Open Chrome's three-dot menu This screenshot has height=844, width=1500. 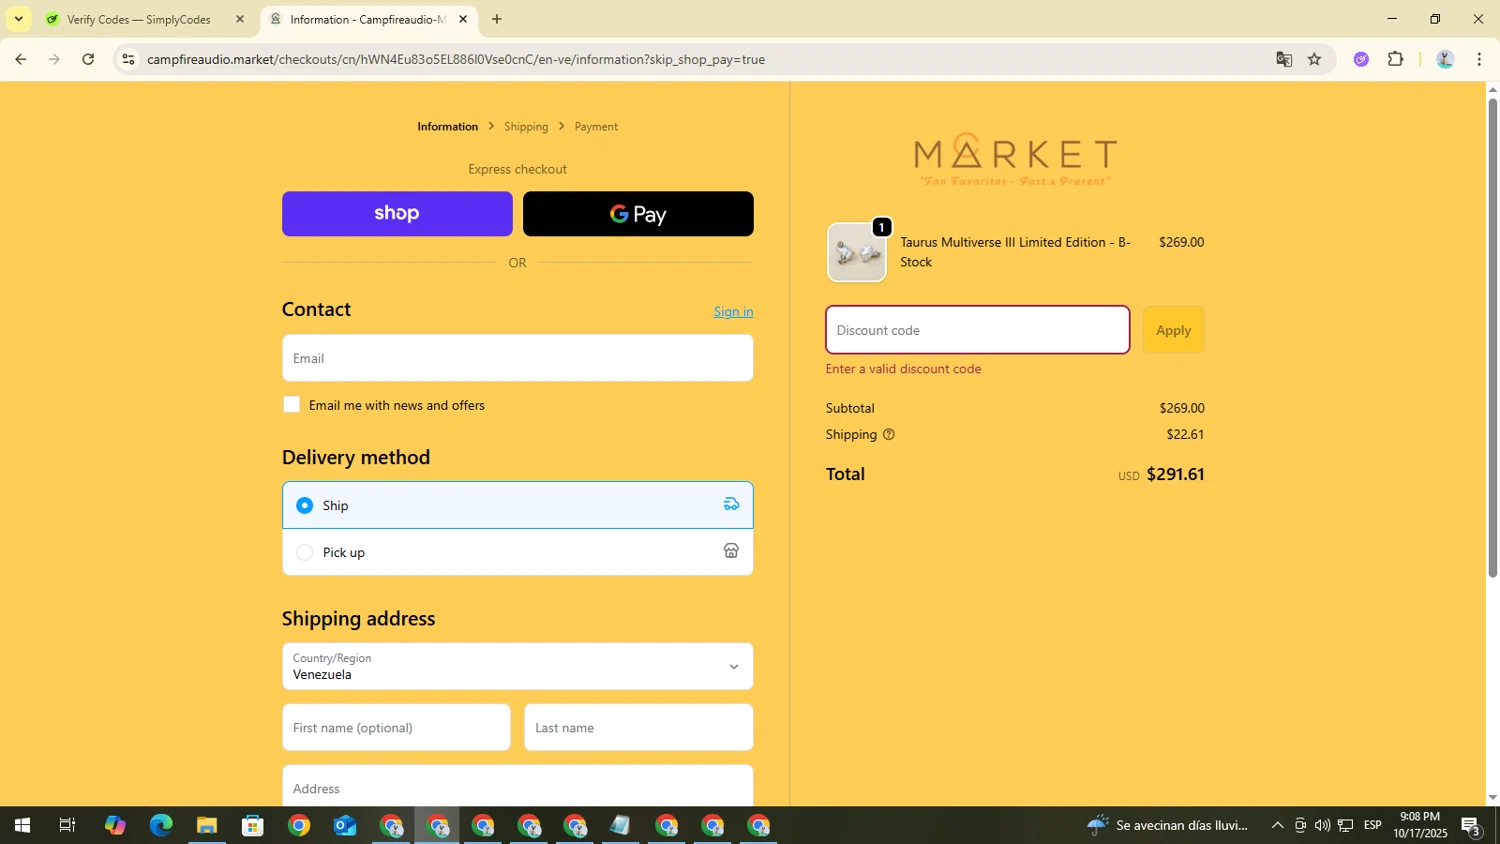coord(1479,59)
